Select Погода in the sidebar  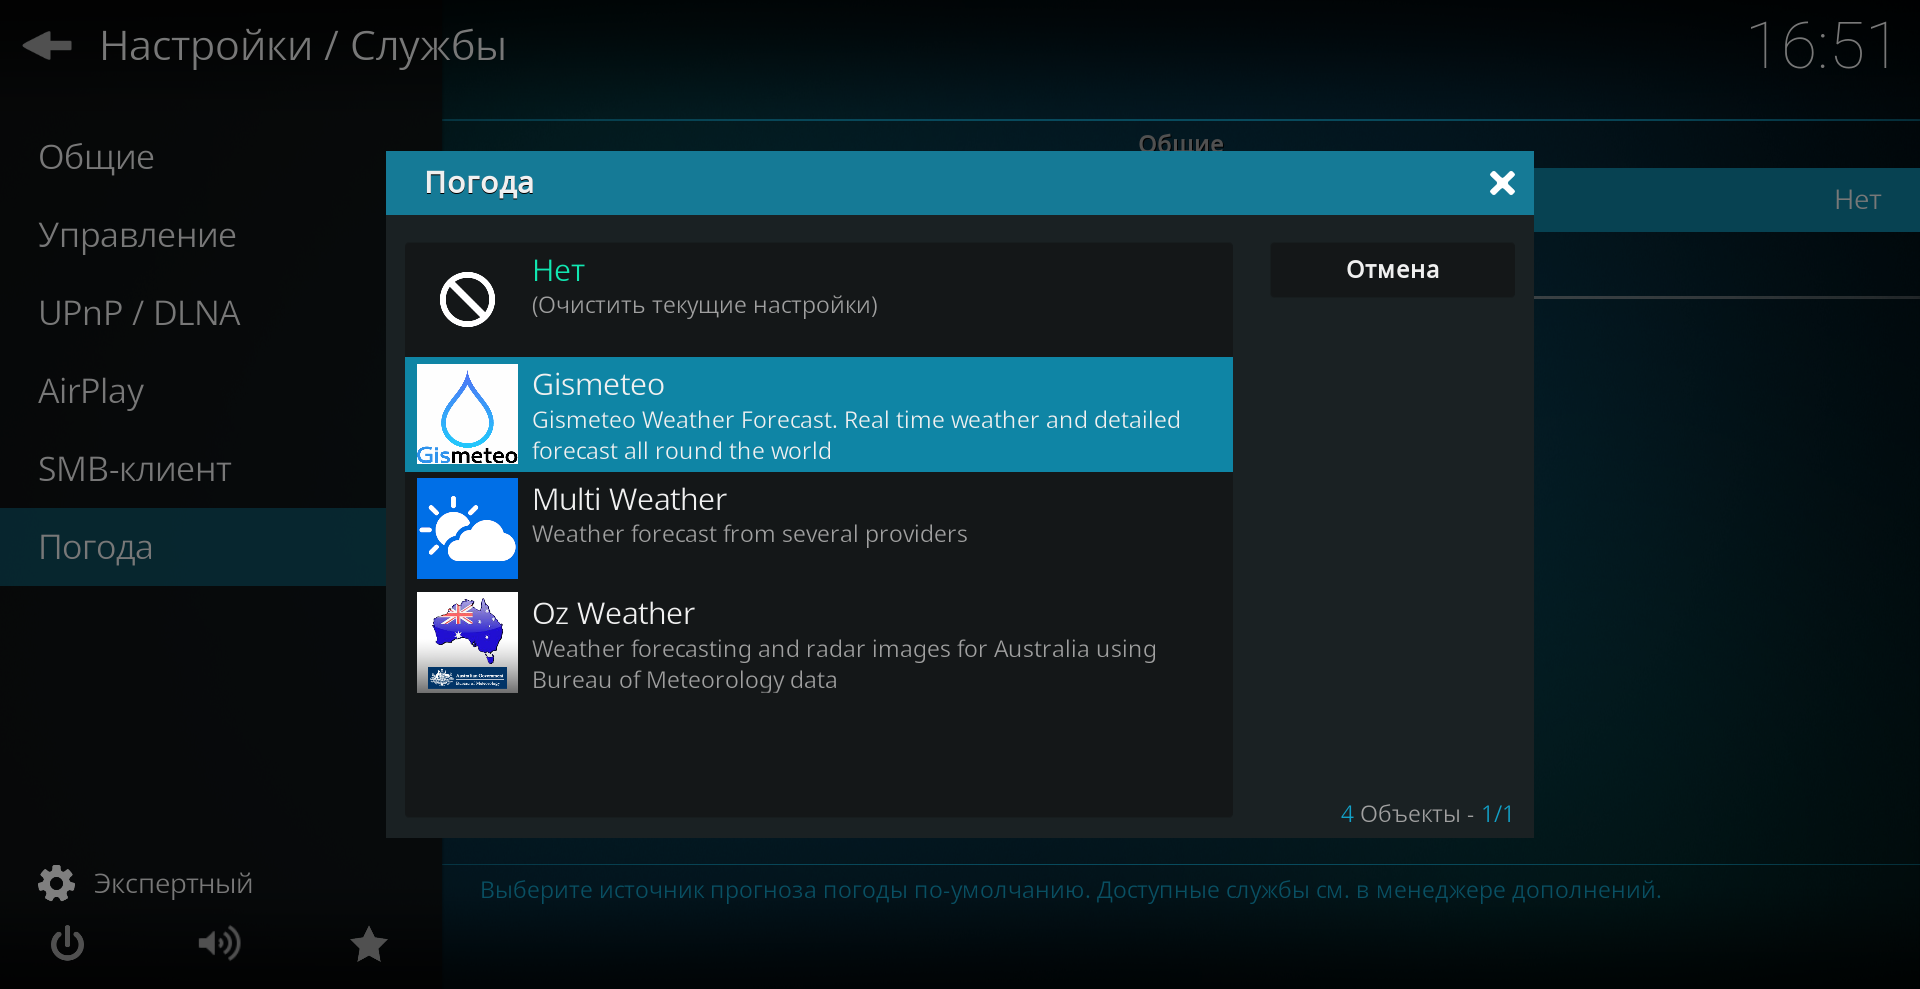[x=193, y=547]
